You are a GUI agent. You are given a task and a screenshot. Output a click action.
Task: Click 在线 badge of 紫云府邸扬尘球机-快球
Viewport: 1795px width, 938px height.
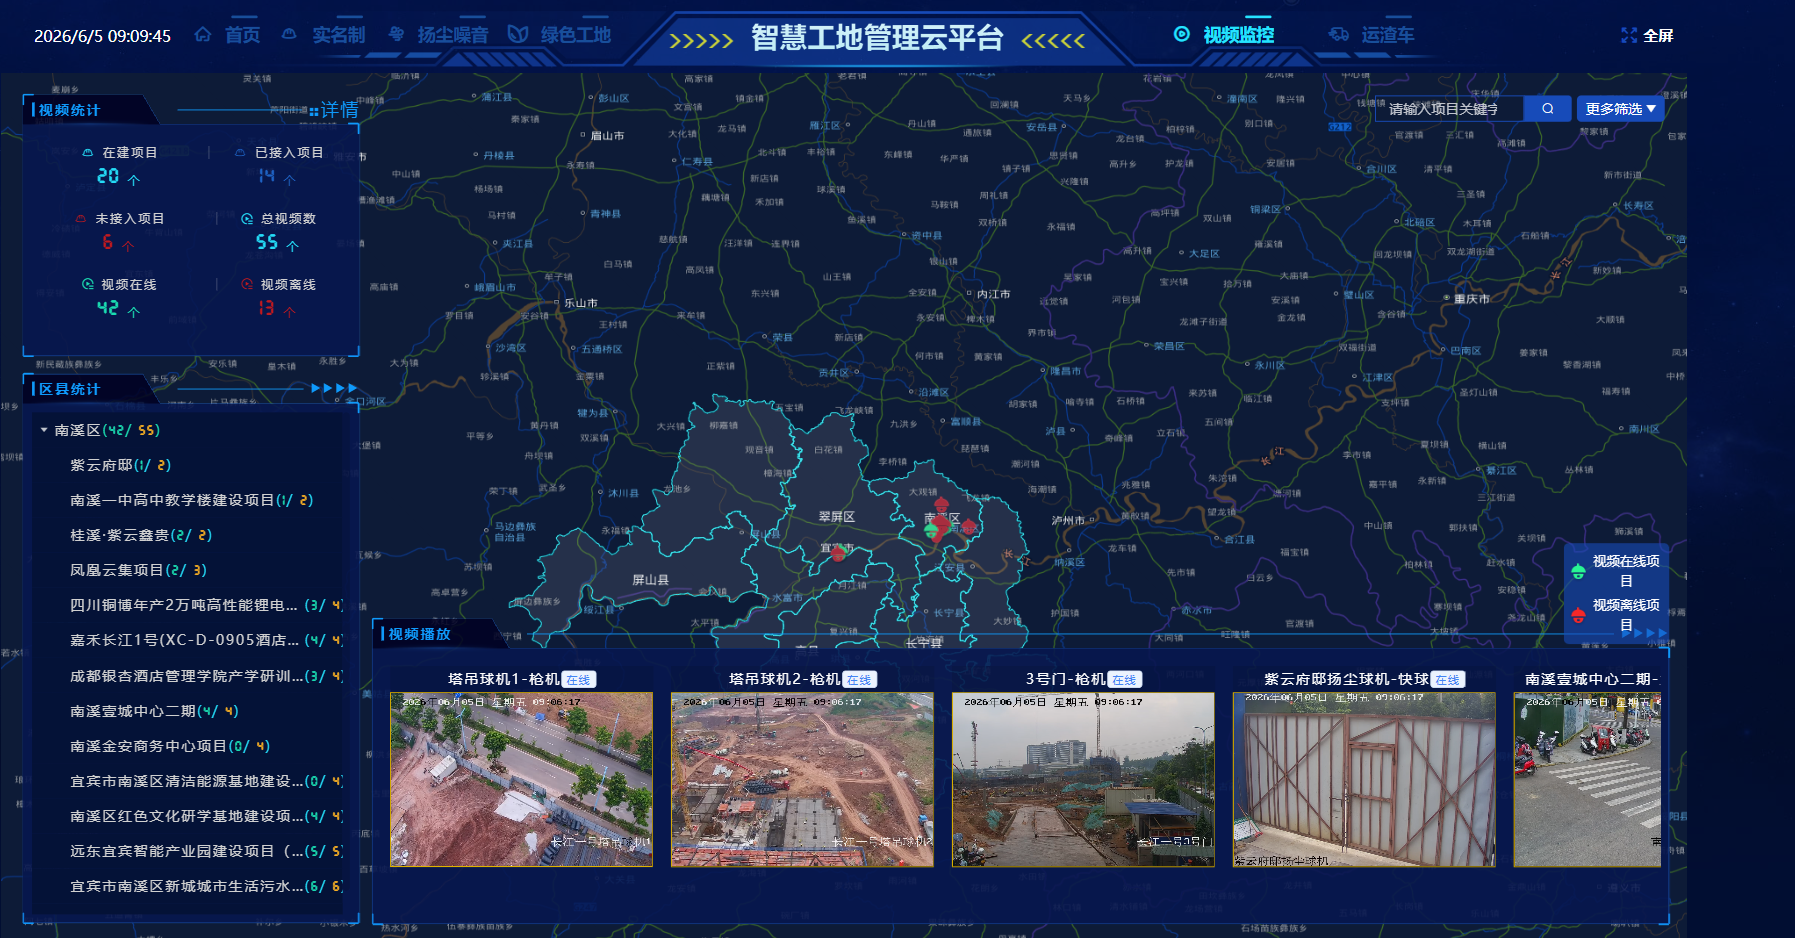tap(1447, 680)
